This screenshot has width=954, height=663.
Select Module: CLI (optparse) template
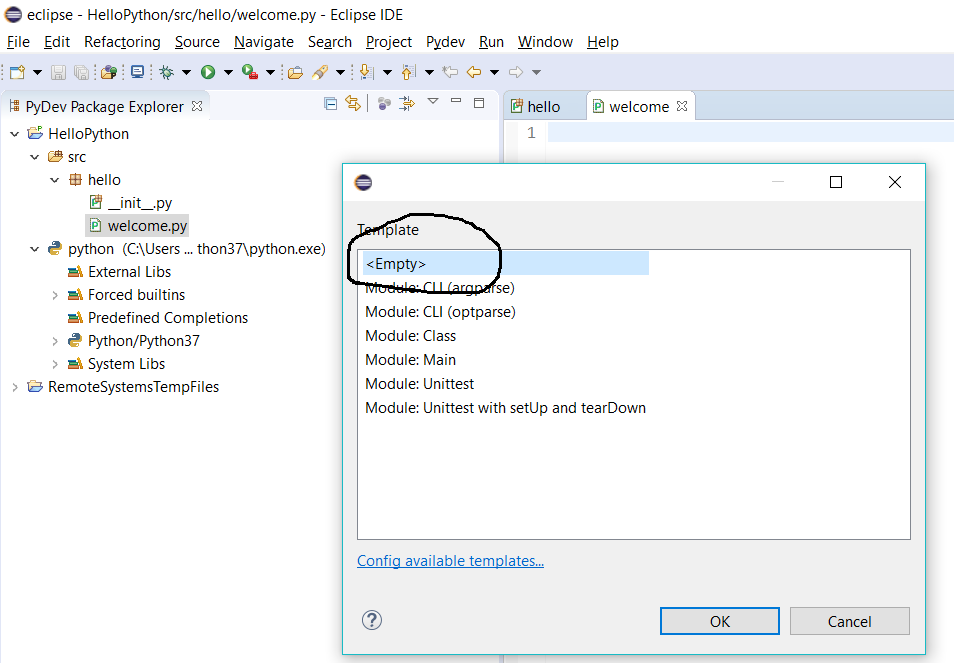(x=440, y=311)
